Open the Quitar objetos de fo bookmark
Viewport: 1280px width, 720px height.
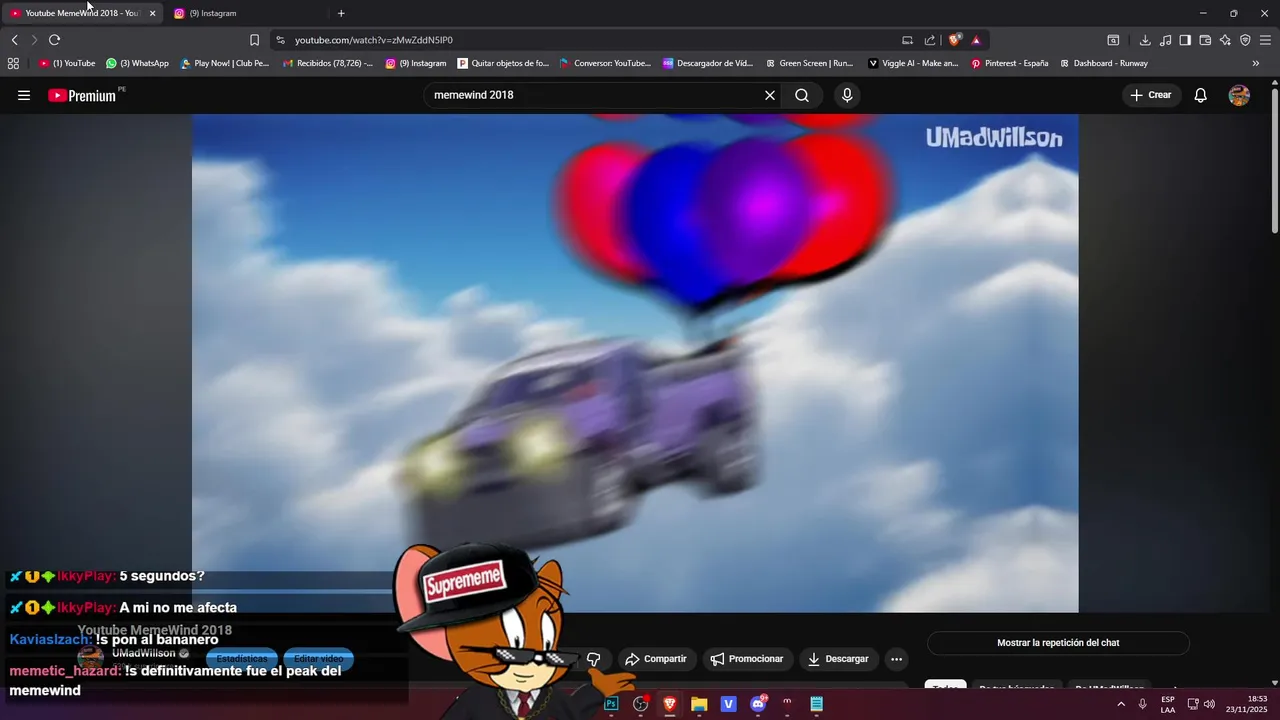[503, 63]
